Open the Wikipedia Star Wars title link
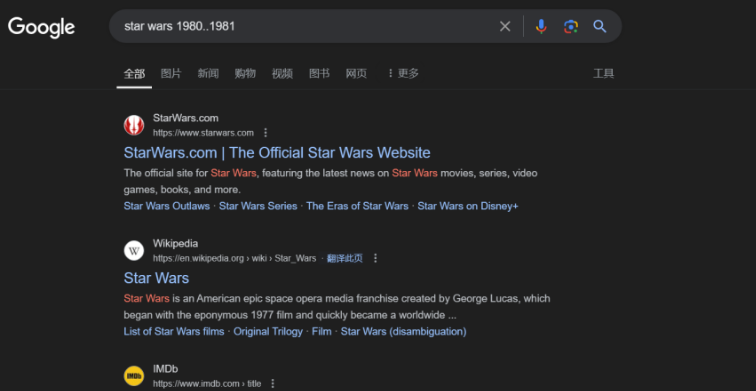This screenshot has height=391, width=756. [x=156, y=278]
